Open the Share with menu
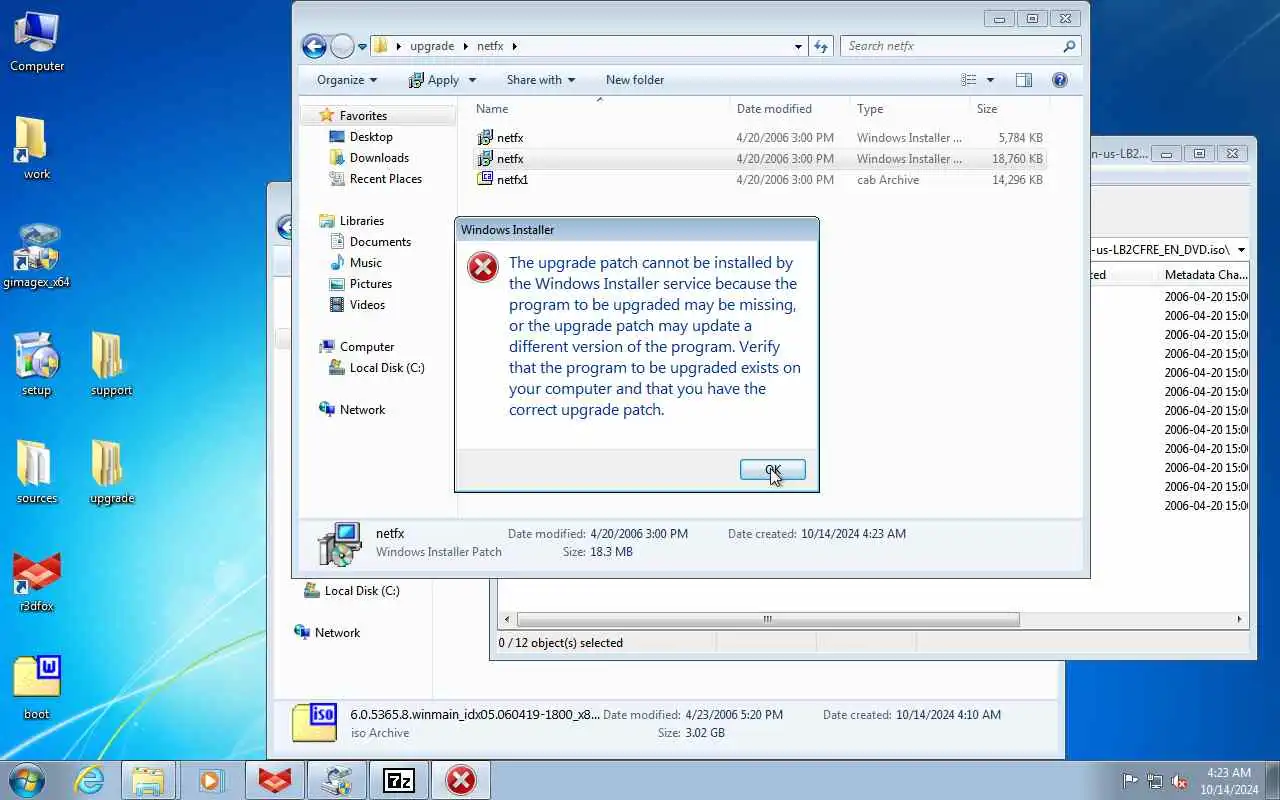Image resolution: width=1280 pixels, height=800 pixels. [x=541, y=80]
